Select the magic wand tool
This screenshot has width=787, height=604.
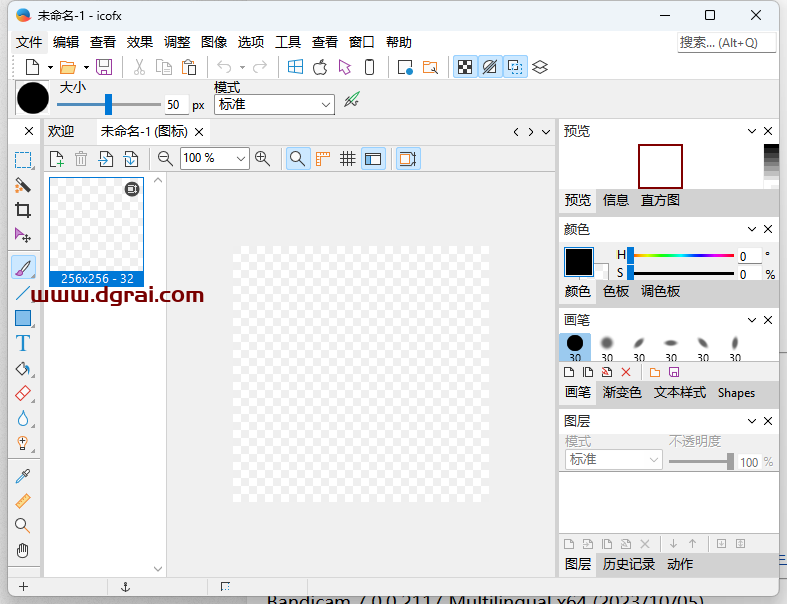23,185
